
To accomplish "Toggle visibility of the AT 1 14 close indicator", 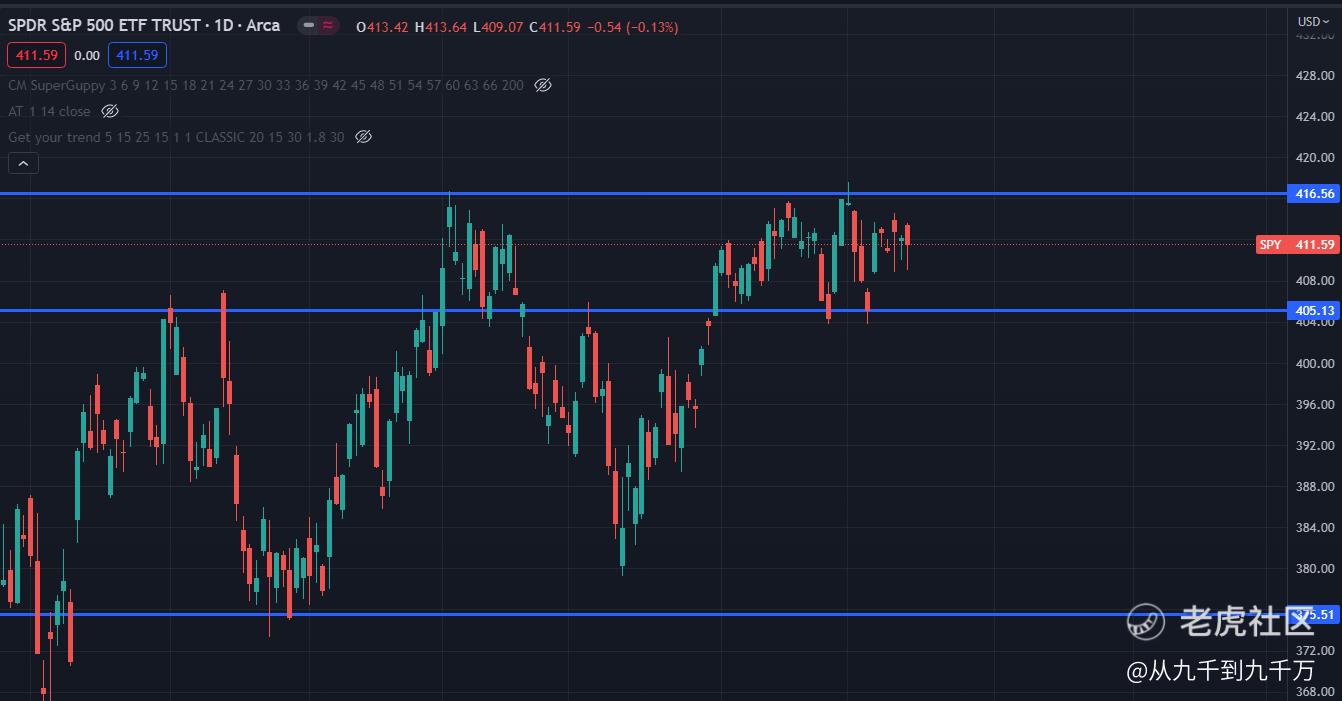I will pyautogui.click(x=110, y=111).
